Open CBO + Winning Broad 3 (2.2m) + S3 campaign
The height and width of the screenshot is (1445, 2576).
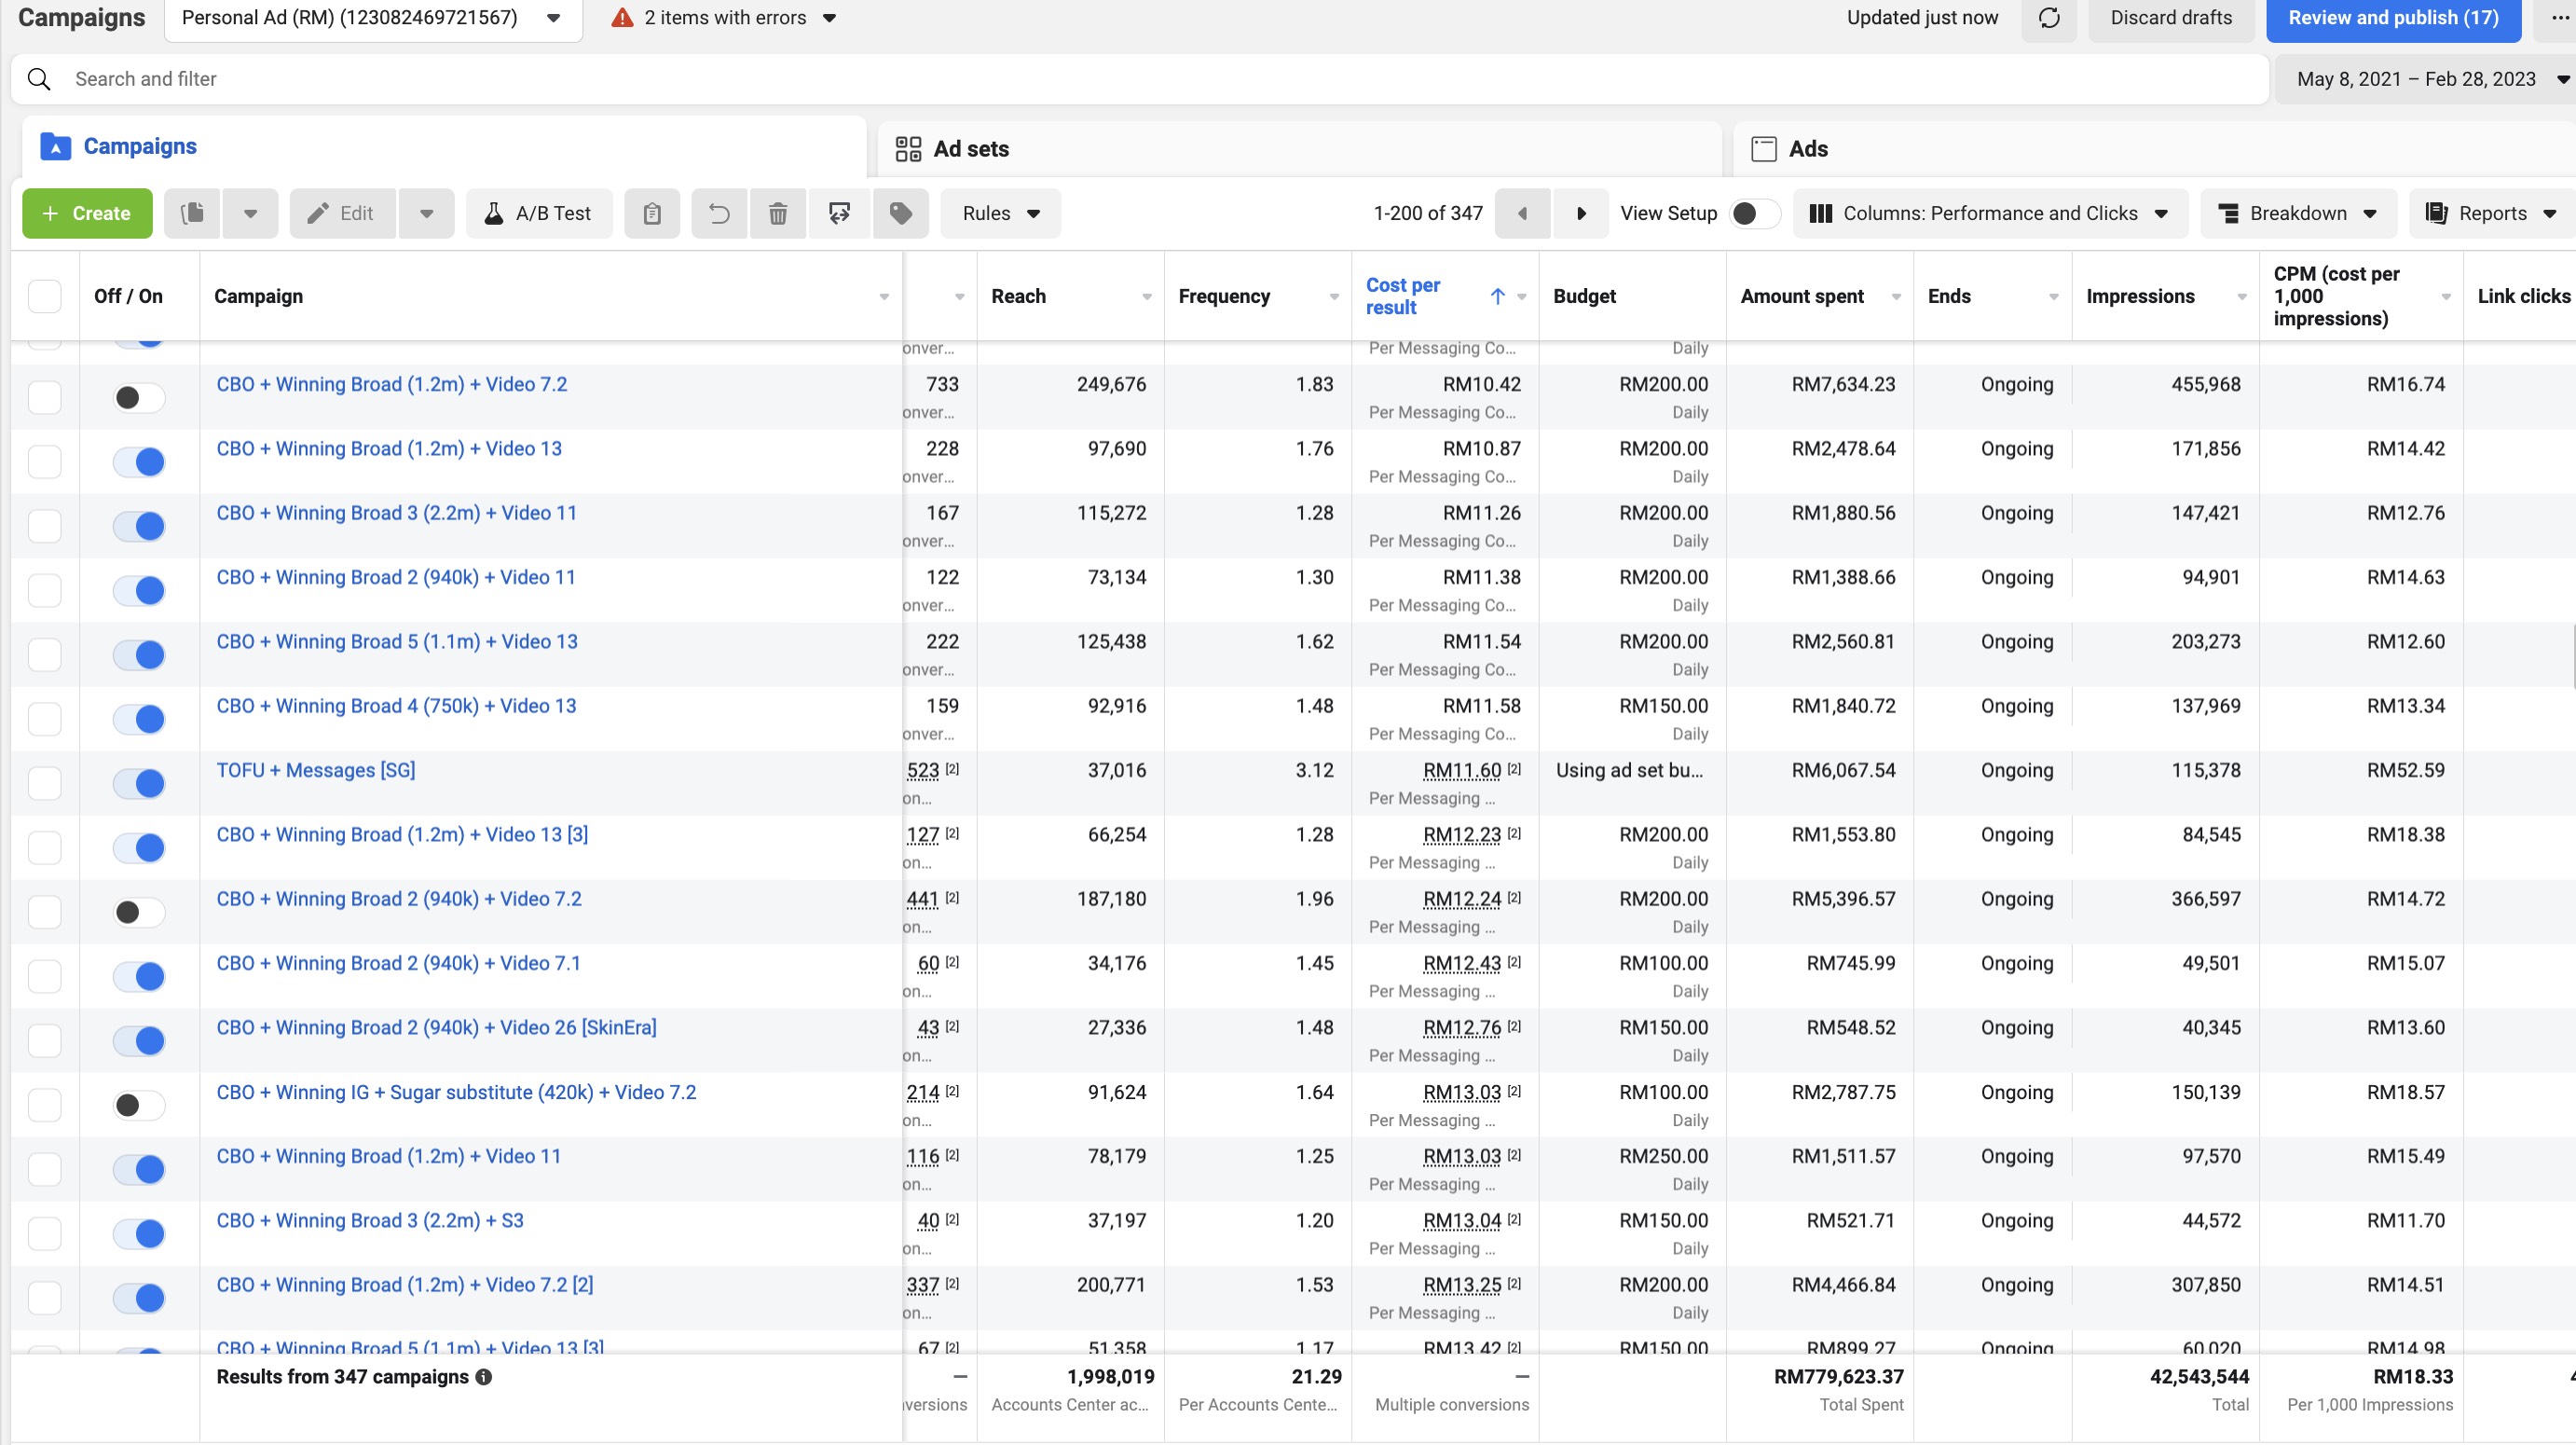point(370,1220)
